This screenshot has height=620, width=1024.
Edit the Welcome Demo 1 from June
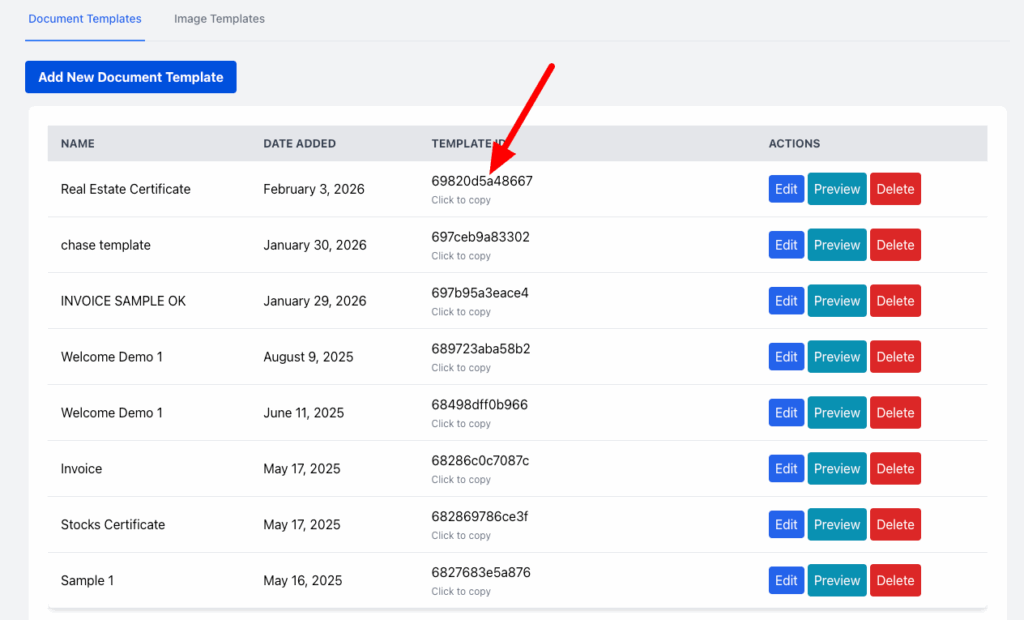point(786,412)
